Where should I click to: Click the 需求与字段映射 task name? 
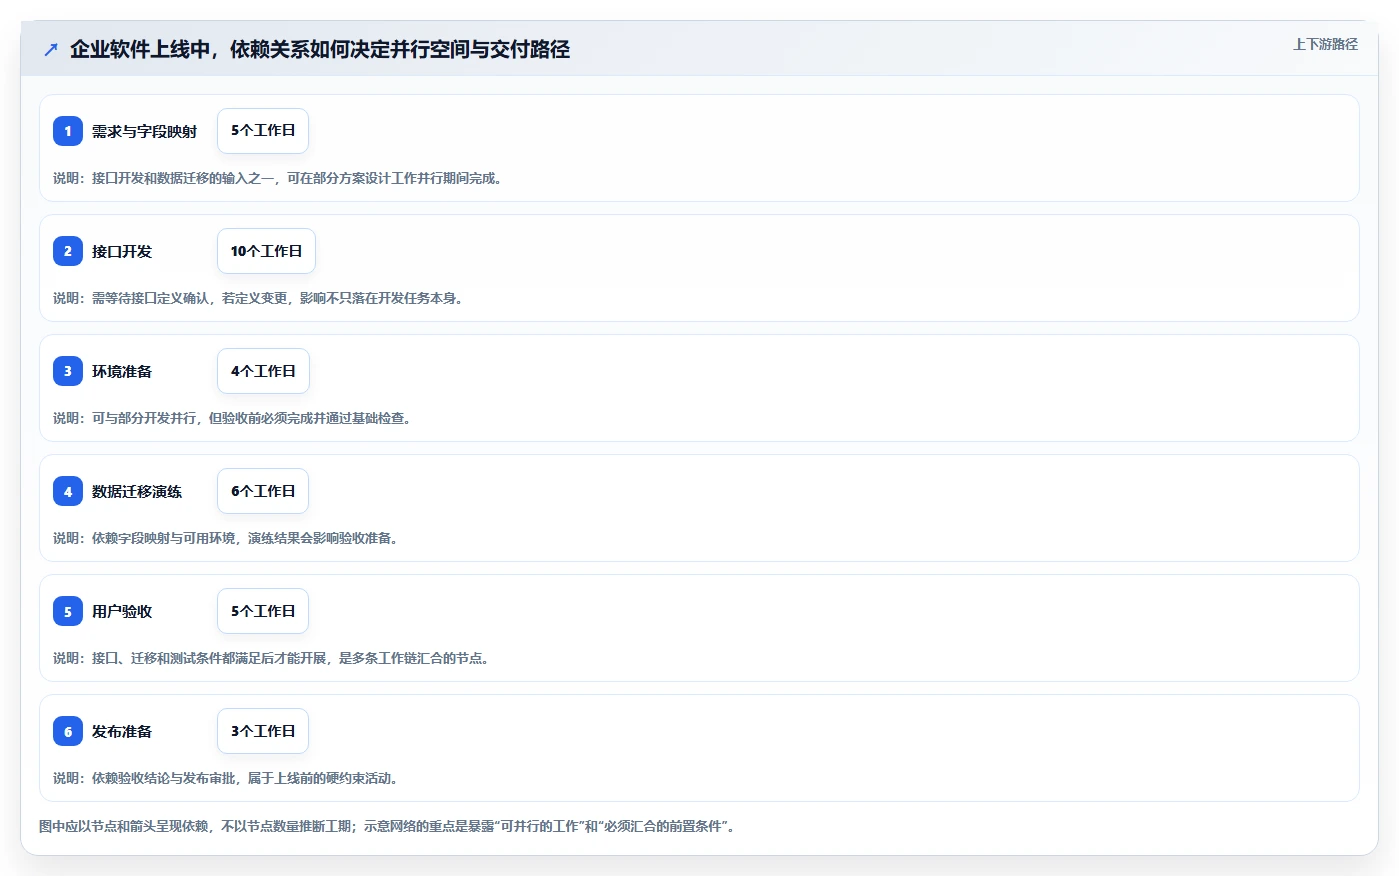[144, 131]
